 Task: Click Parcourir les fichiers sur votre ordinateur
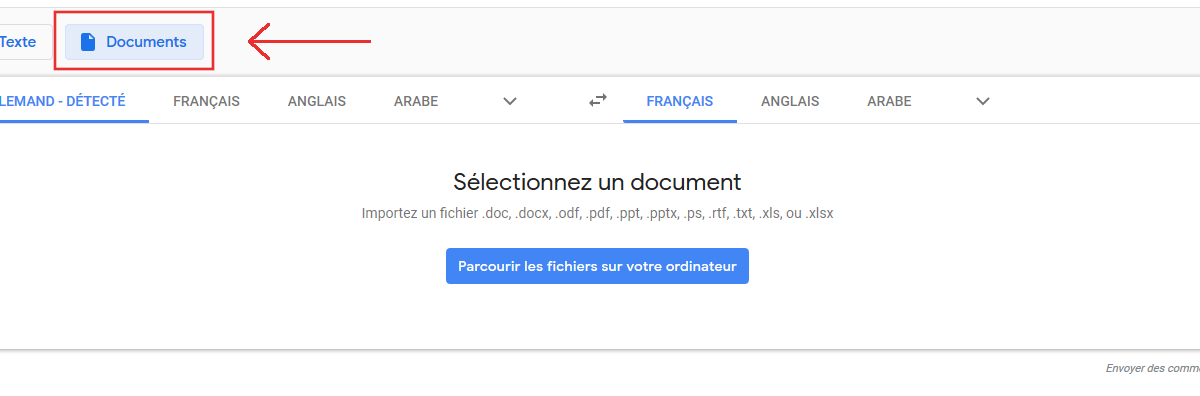click(597, 267)
